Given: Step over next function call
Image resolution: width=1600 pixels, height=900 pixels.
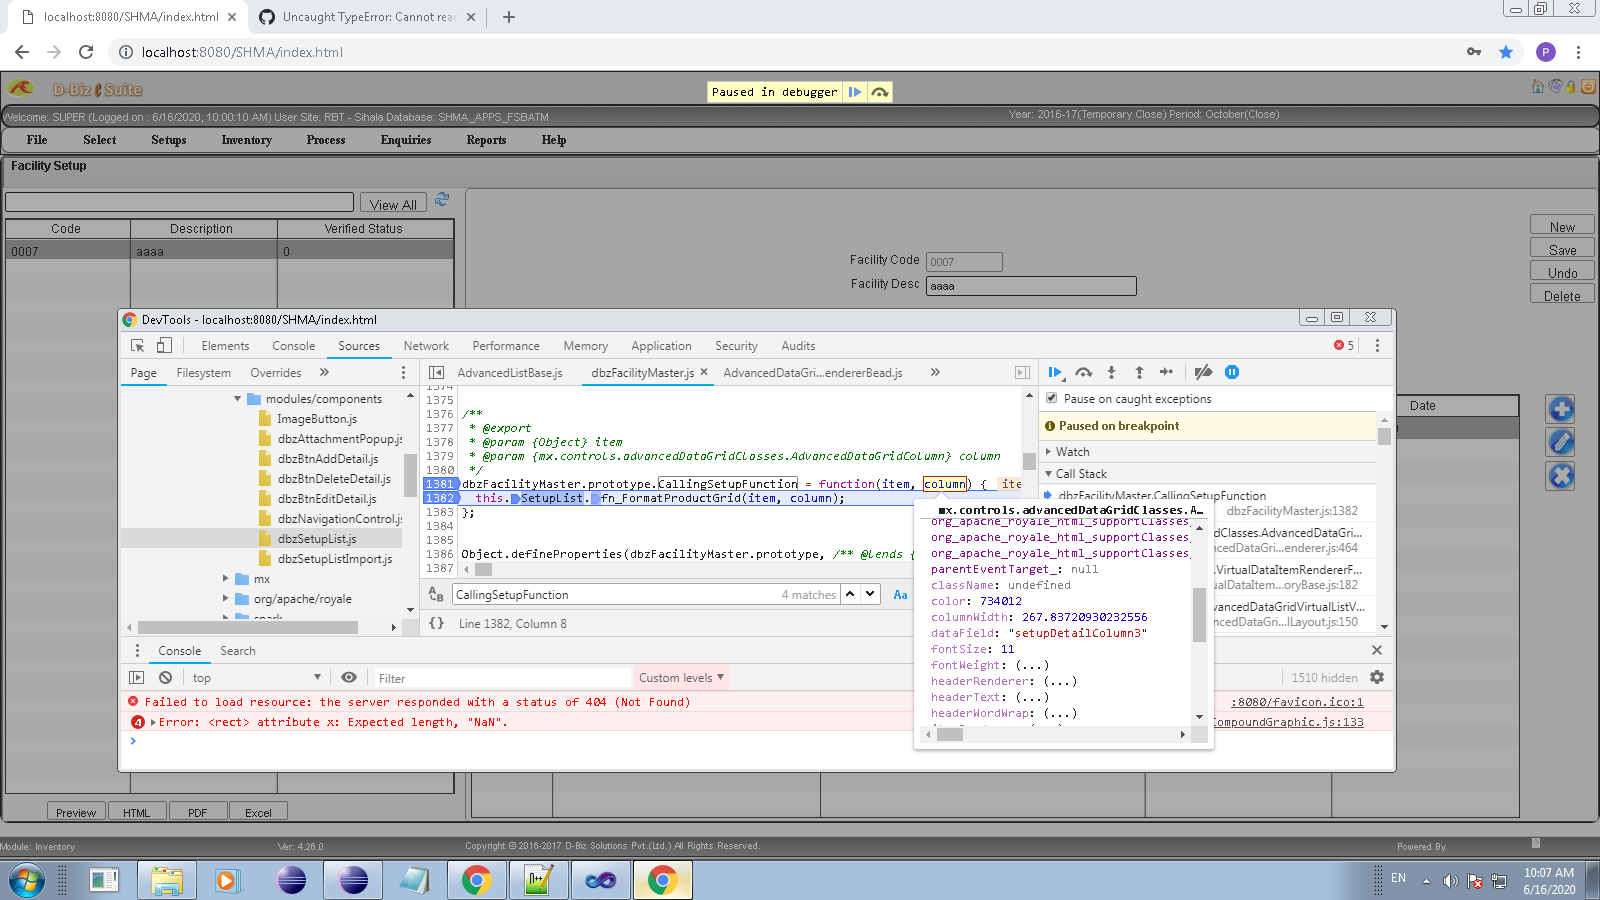Looking at the screenshot, I should pos(1084,372).
